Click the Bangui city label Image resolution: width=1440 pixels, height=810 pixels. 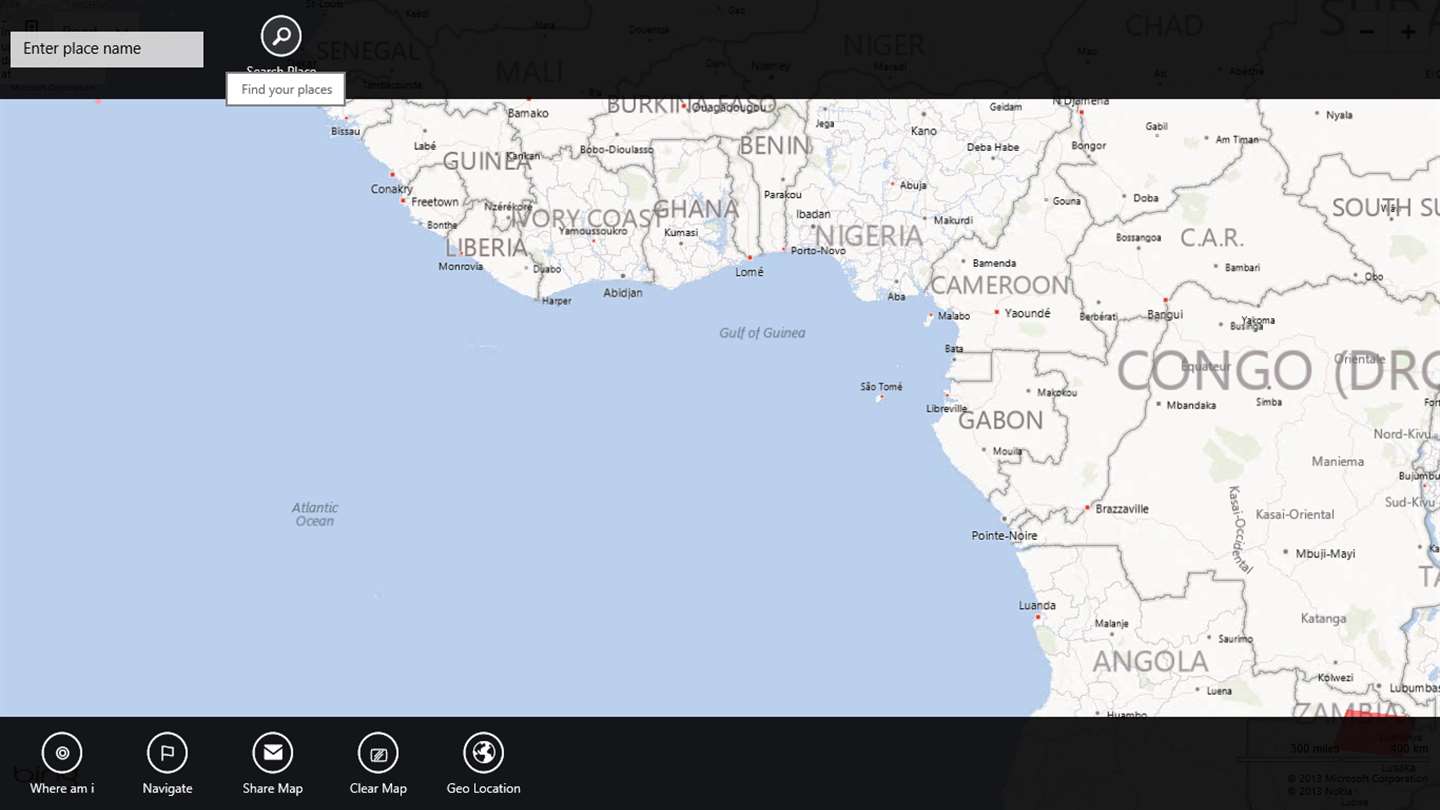[1165, 314]
